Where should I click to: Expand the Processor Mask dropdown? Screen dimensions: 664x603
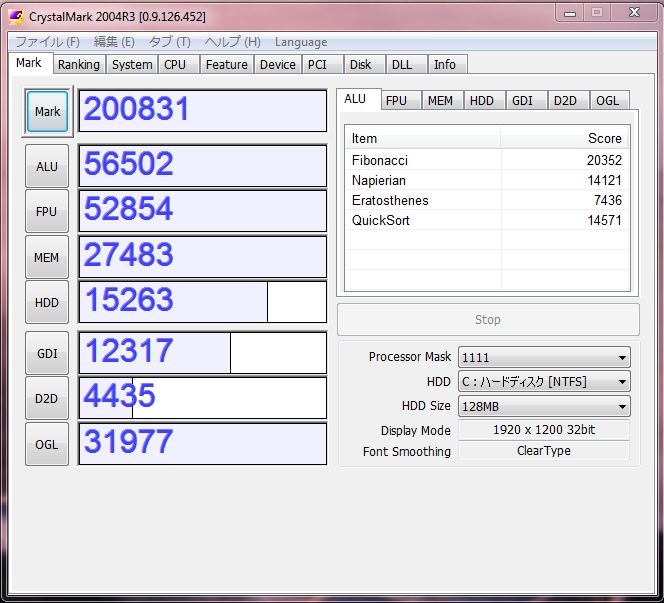543,357
